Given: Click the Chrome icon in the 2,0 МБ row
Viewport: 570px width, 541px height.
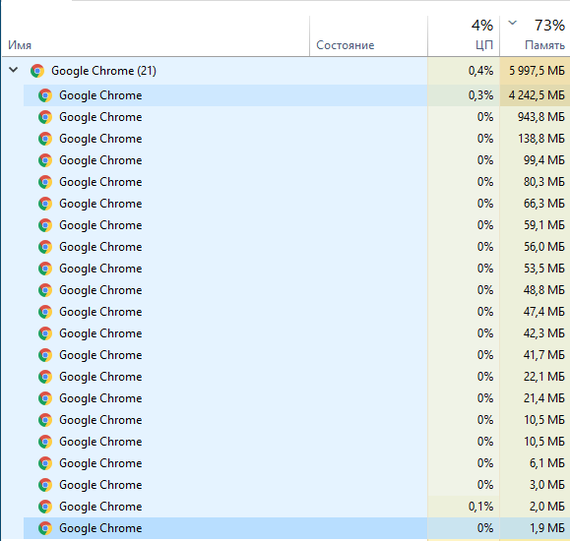Looking at the screenshot, I should [45, 506].
